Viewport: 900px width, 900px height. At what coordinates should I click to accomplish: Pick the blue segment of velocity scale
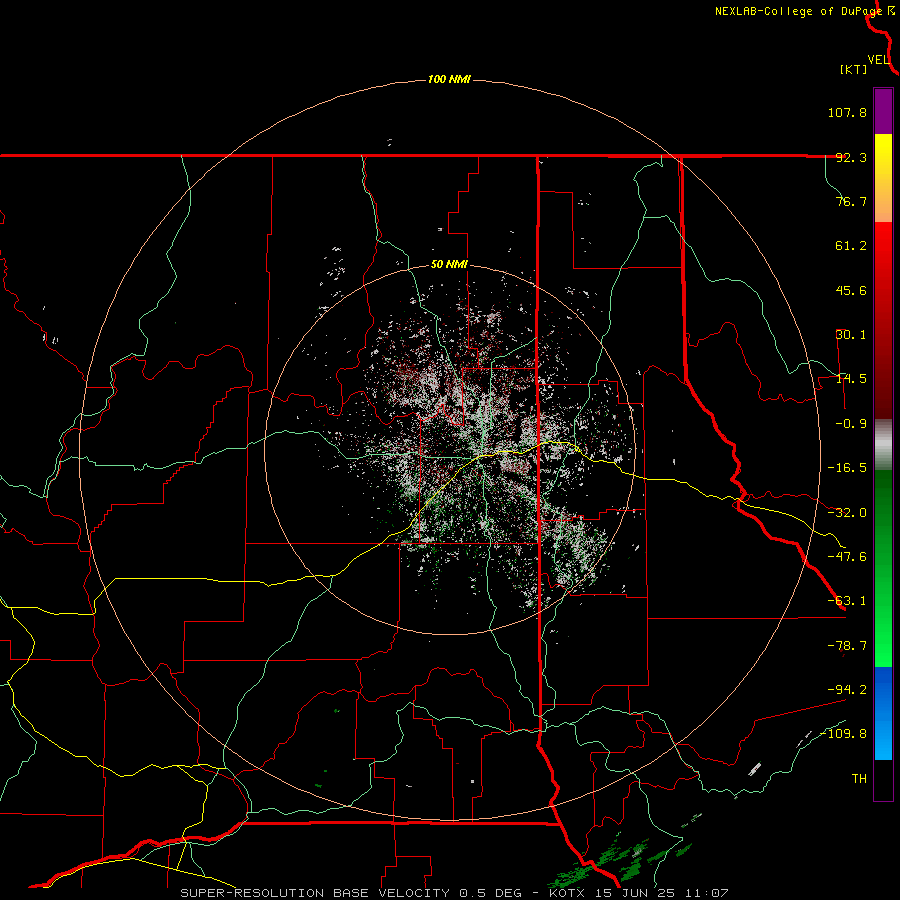point(883,713)
